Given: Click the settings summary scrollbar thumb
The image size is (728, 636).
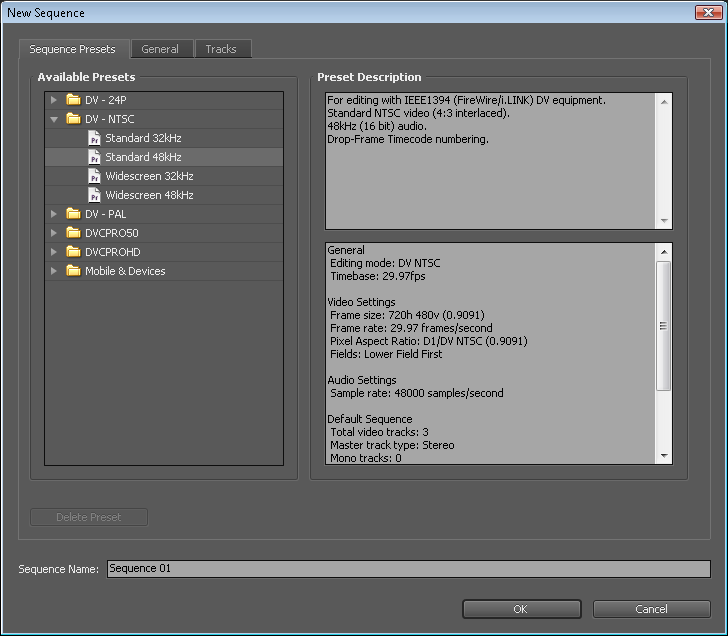Looking at the screenshot, I should [663, 326].
